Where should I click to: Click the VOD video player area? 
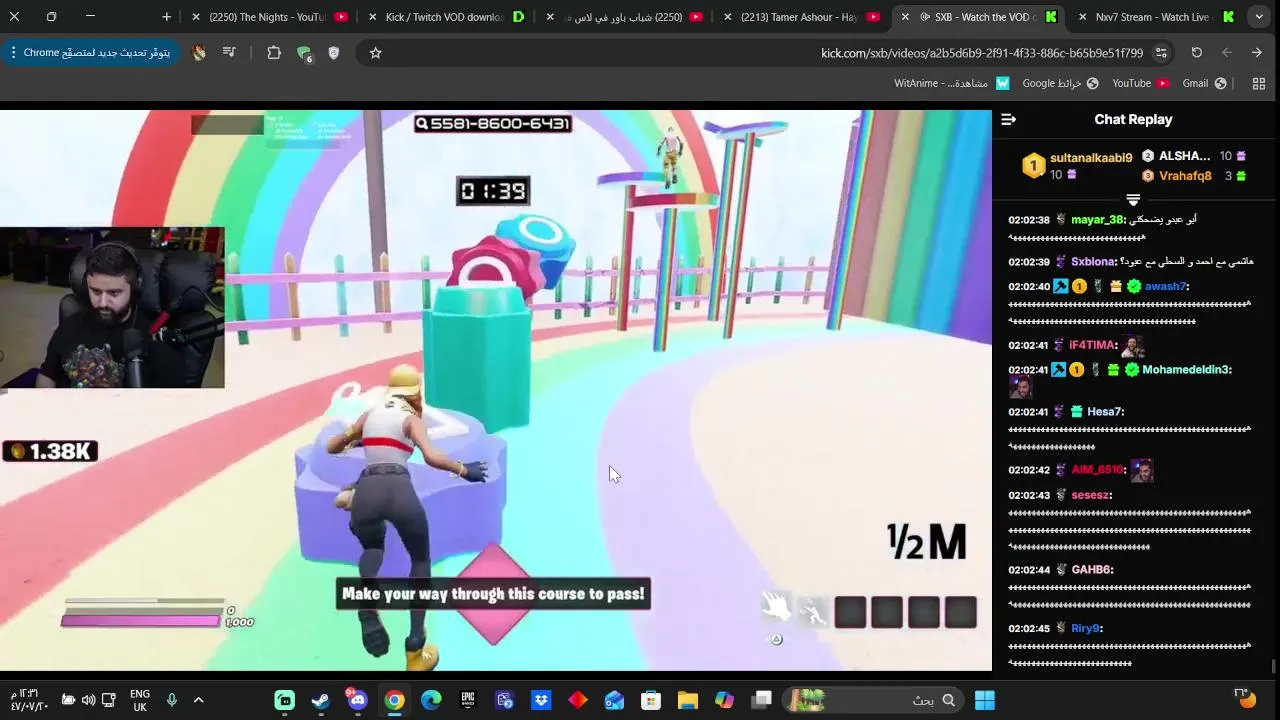coord(496,390)
